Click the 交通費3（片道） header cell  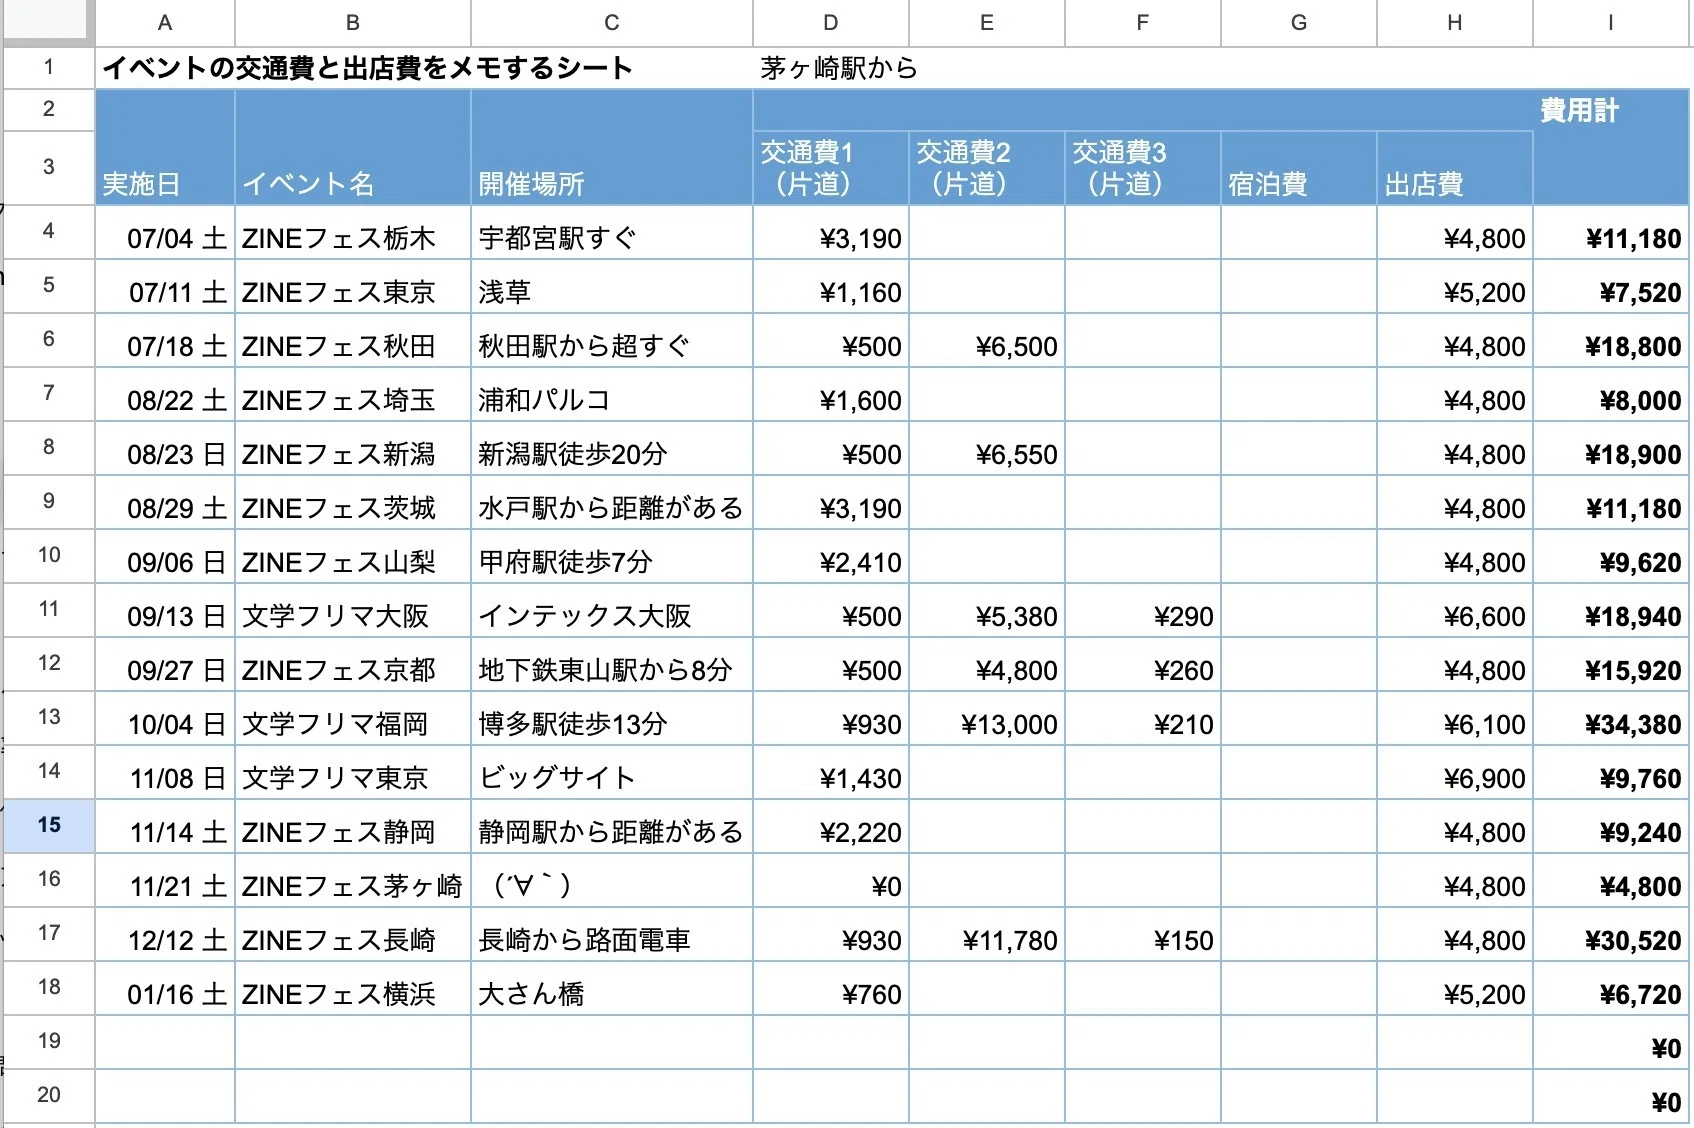coord(1143,168)
